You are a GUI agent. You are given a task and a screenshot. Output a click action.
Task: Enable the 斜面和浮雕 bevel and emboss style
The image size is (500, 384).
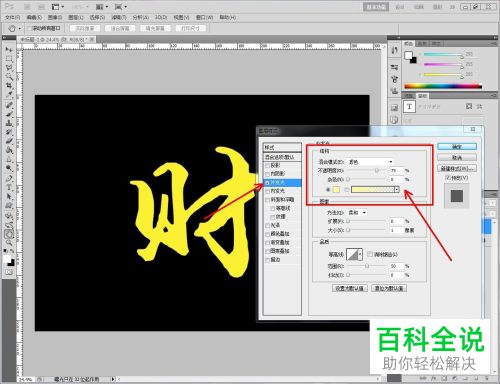267,200
